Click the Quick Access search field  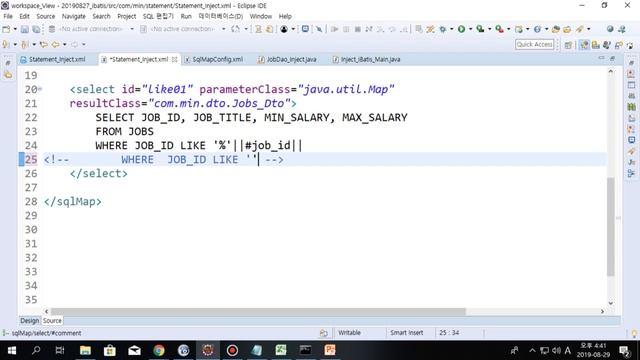[534, 44]
